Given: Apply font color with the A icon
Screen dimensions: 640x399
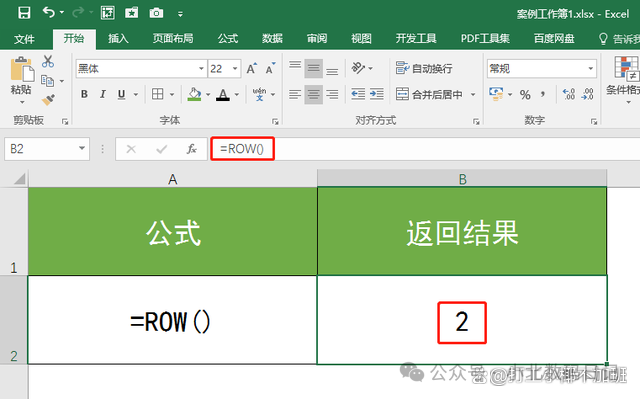Looking at the screenshot, I should pos(223,94).
